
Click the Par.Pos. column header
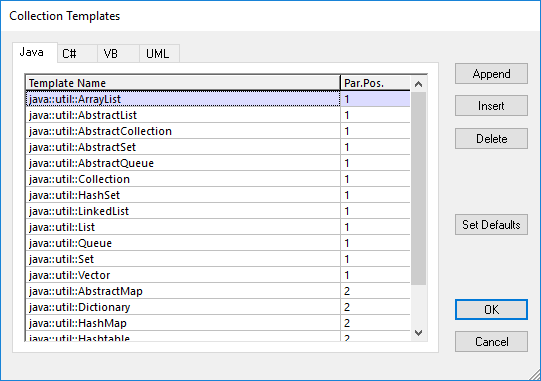pyautogui.click(x=375, y=83)
